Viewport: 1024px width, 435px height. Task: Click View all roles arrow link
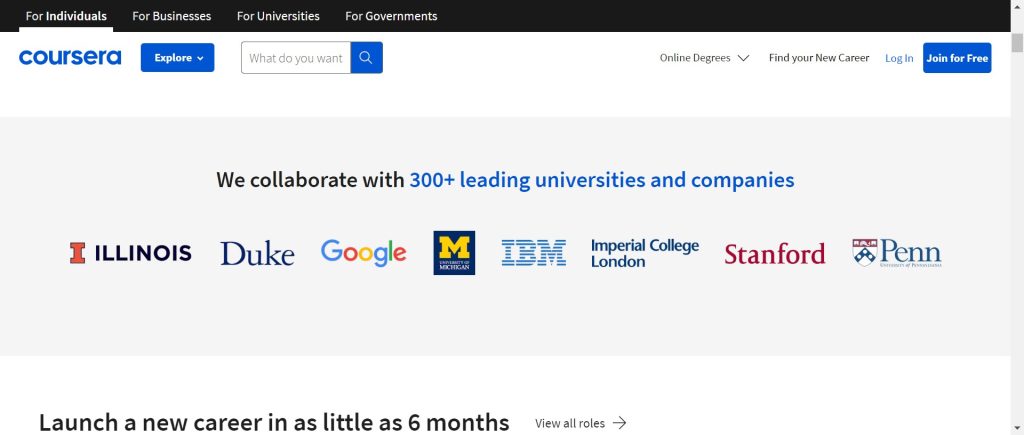pyautogui.click(x=581, y=423)
